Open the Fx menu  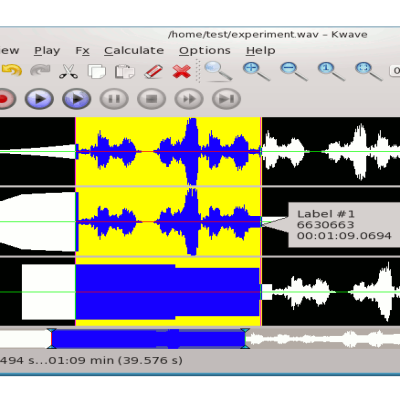pyautogui.click(x=82, y=50)
